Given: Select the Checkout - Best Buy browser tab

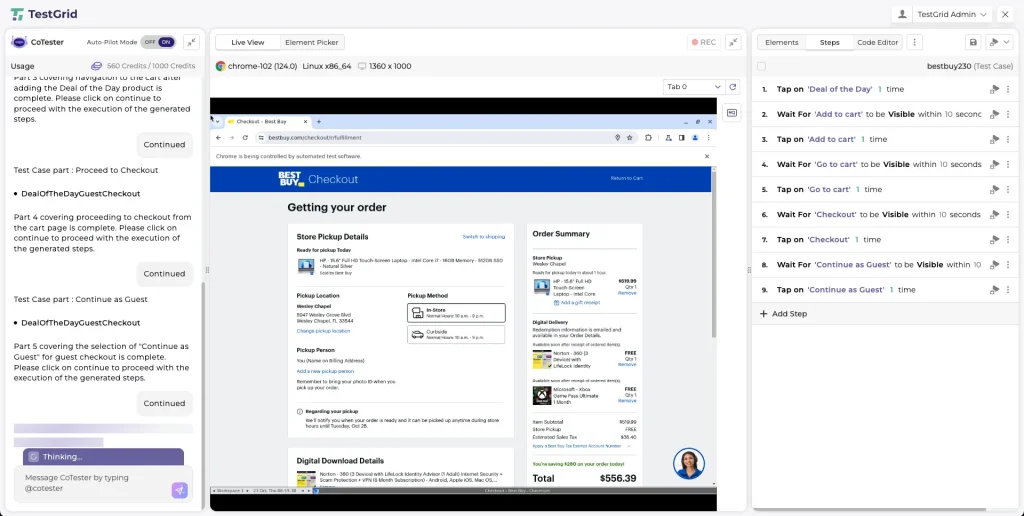Looking at the screenshot, I should 266,121.
